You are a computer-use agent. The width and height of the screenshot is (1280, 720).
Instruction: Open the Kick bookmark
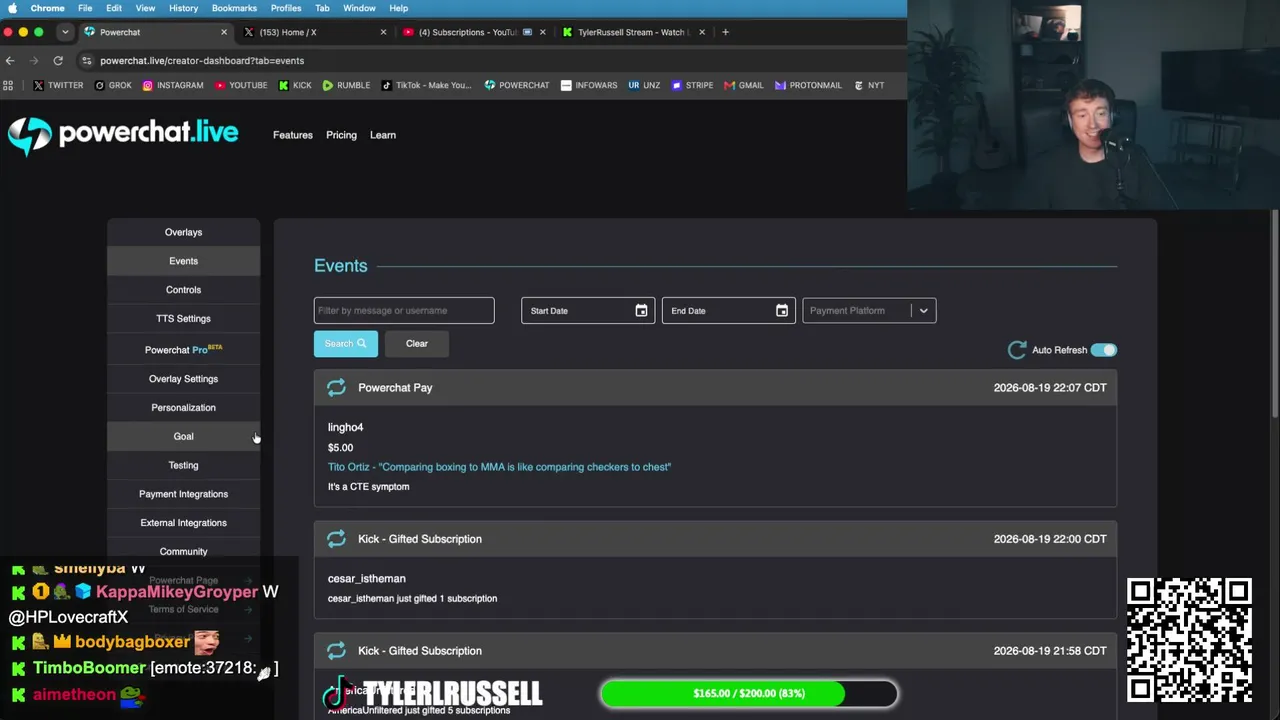click(x=294, y=85)
